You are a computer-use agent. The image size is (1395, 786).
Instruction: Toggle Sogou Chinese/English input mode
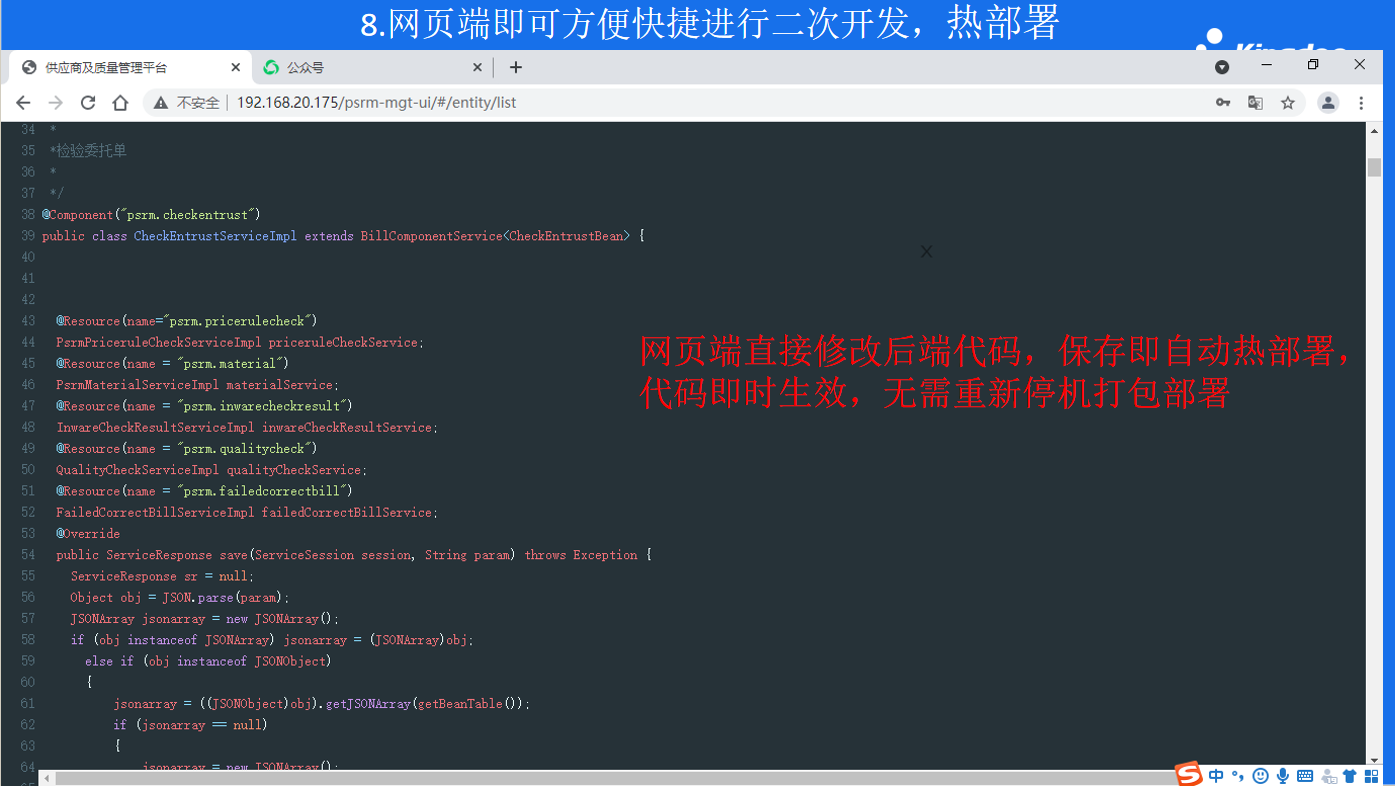tap(1216, 776)
